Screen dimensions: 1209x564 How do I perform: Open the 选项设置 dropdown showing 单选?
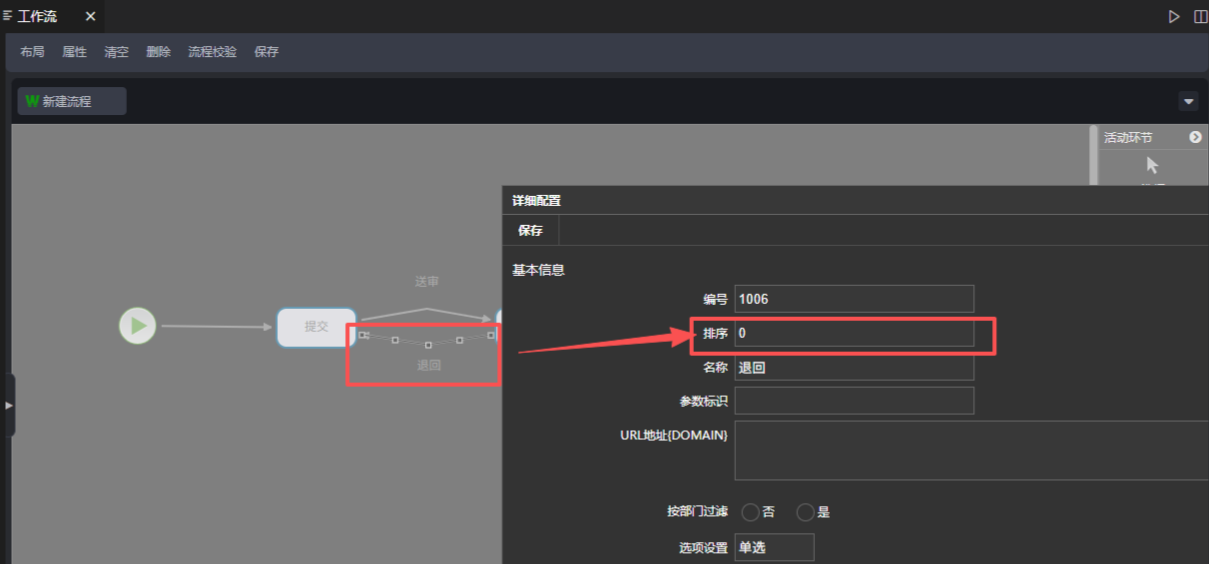click(774, 547)
